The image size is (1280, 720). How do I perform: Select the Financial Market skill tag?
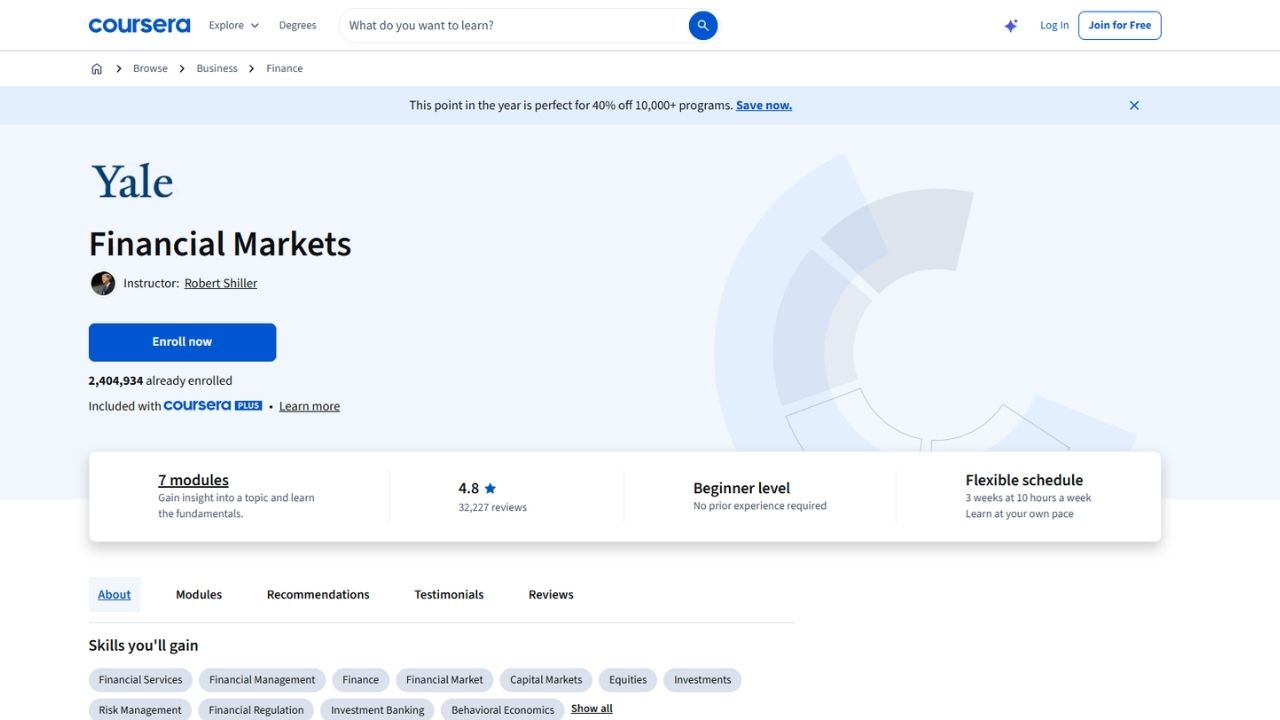click(x=445, y=680)
